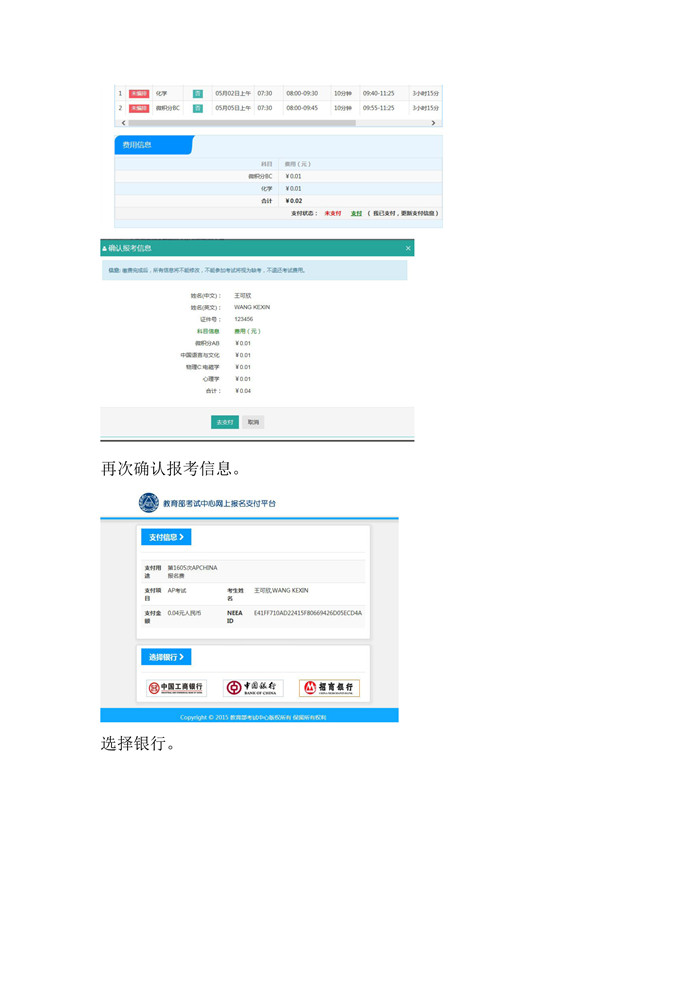Select 中国银行 (Bank of China) logo
Screen dimensions: 700x989
(253, 688)
